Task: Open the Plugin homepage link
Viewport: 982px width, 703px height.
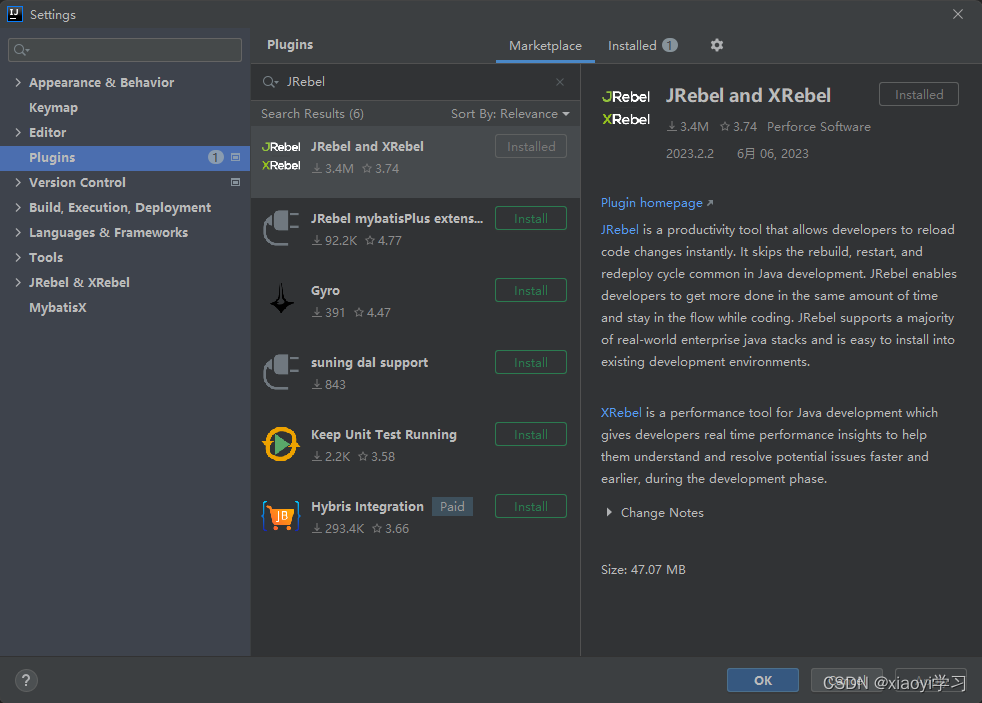Action: [656, 203]
